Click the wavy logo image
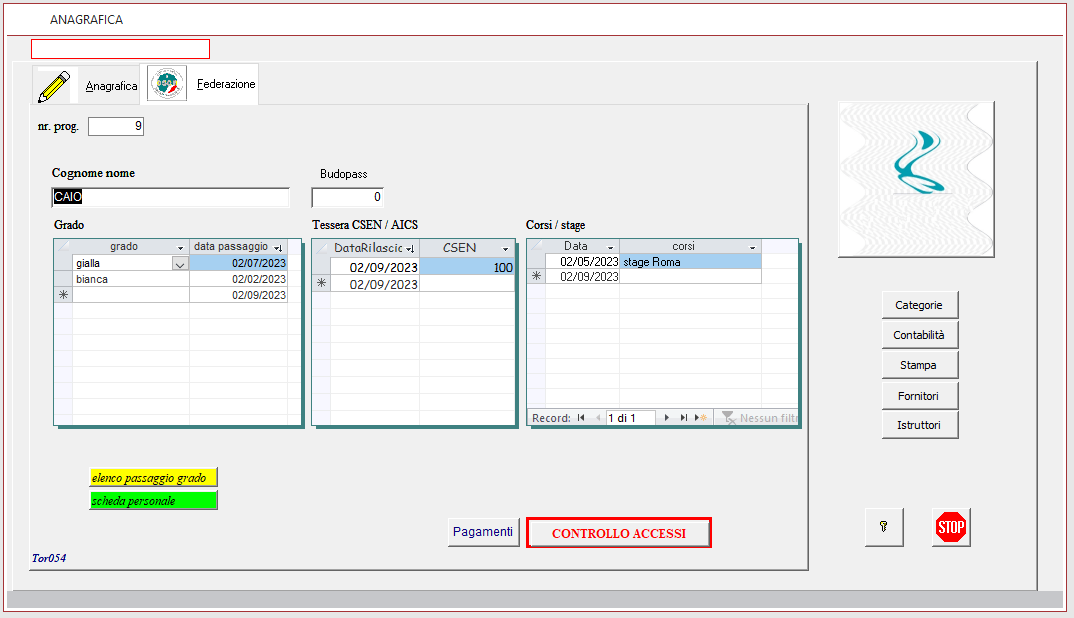 (x=916, y=180)
